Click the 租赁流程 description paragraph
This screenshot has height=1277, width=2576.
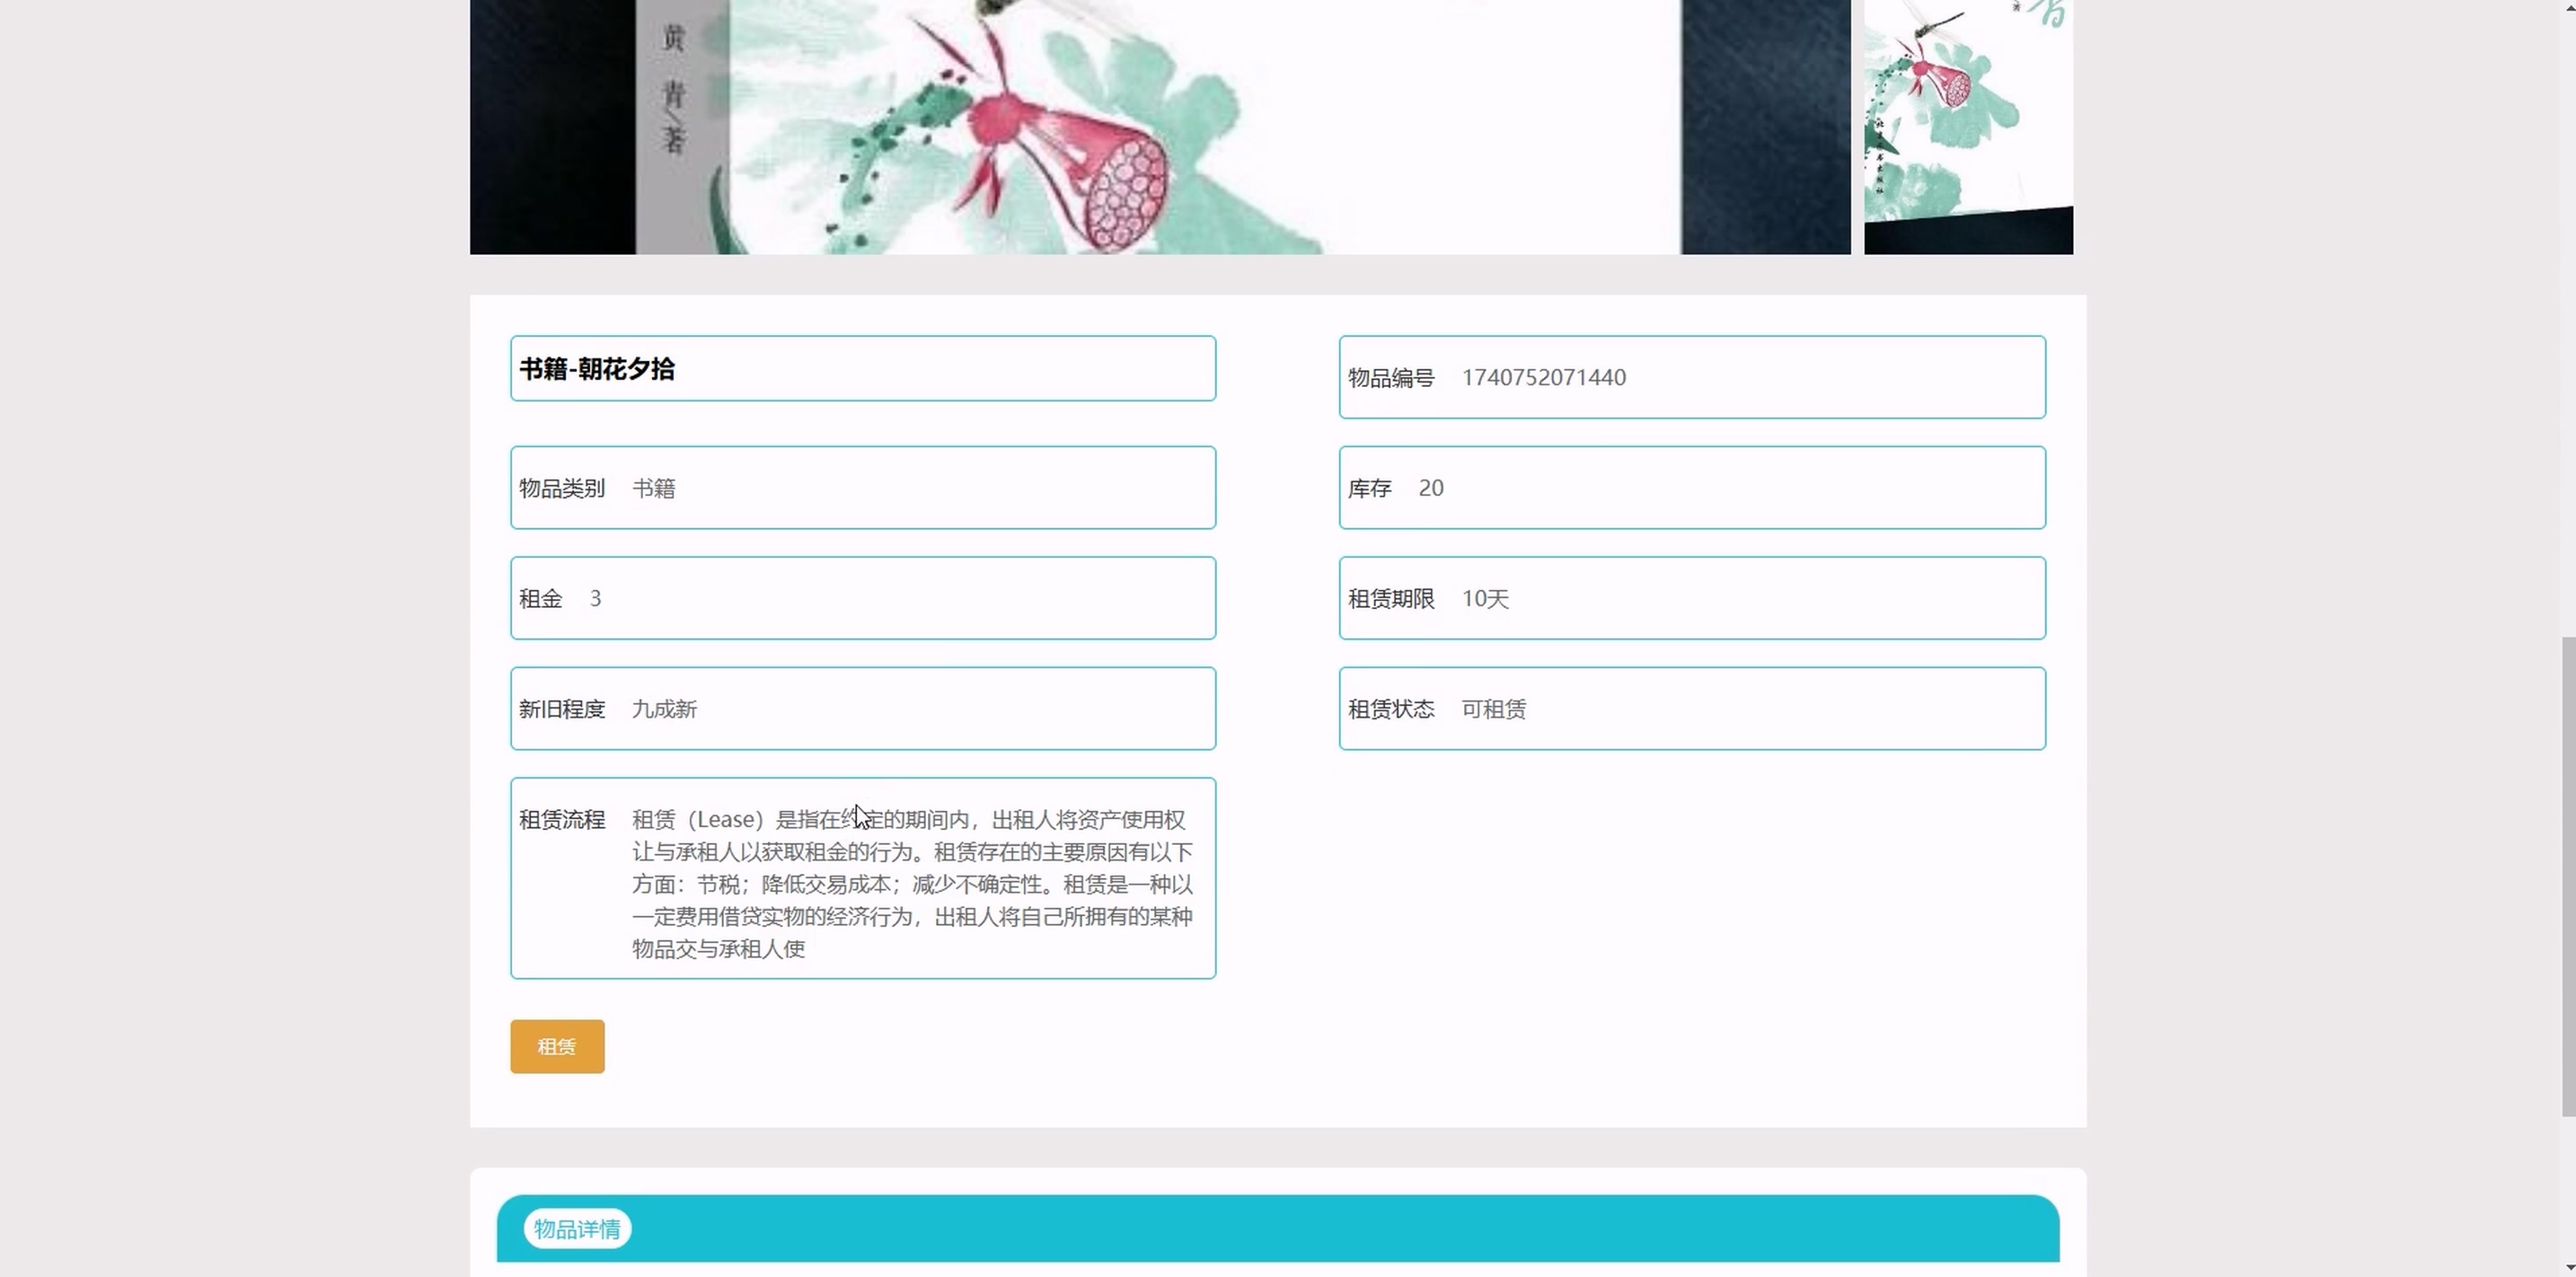coord(911,884)
